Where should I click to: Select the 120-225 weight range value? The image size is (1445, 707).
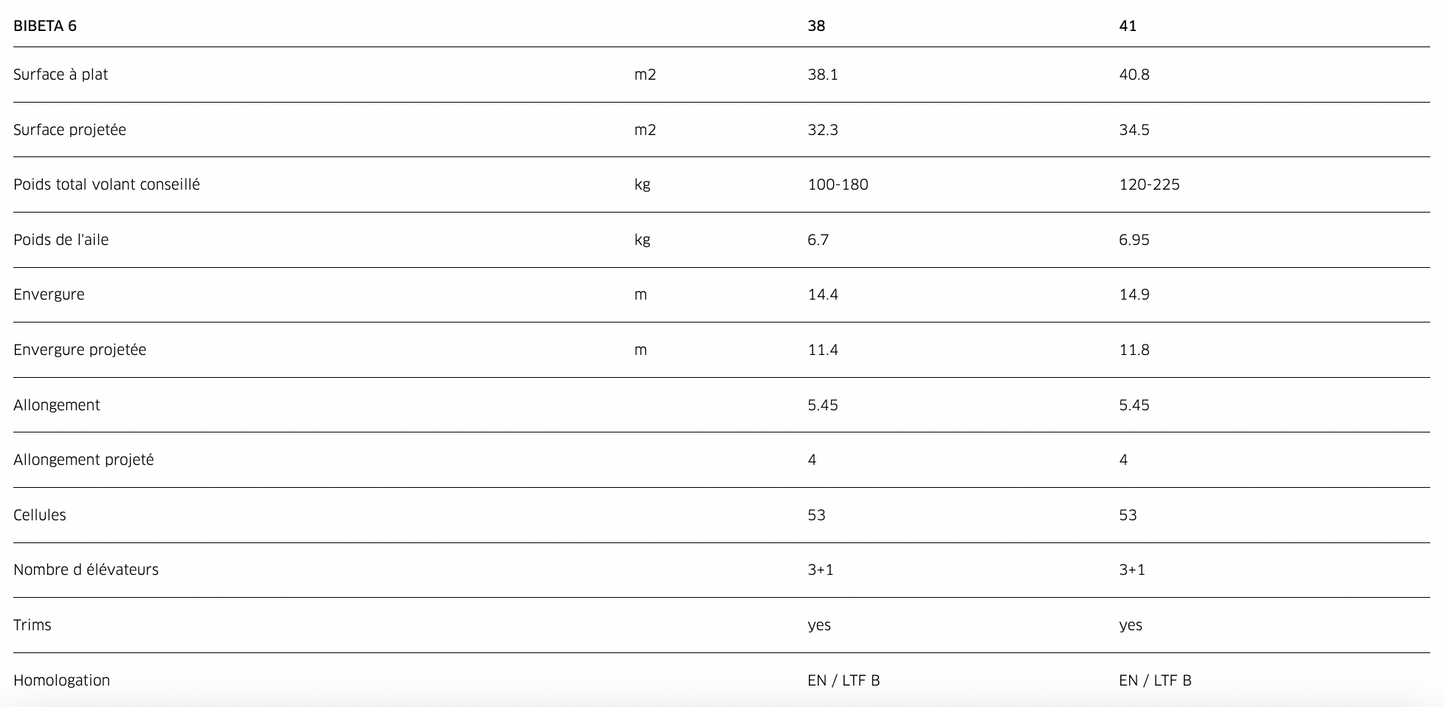coord(1149,185)
